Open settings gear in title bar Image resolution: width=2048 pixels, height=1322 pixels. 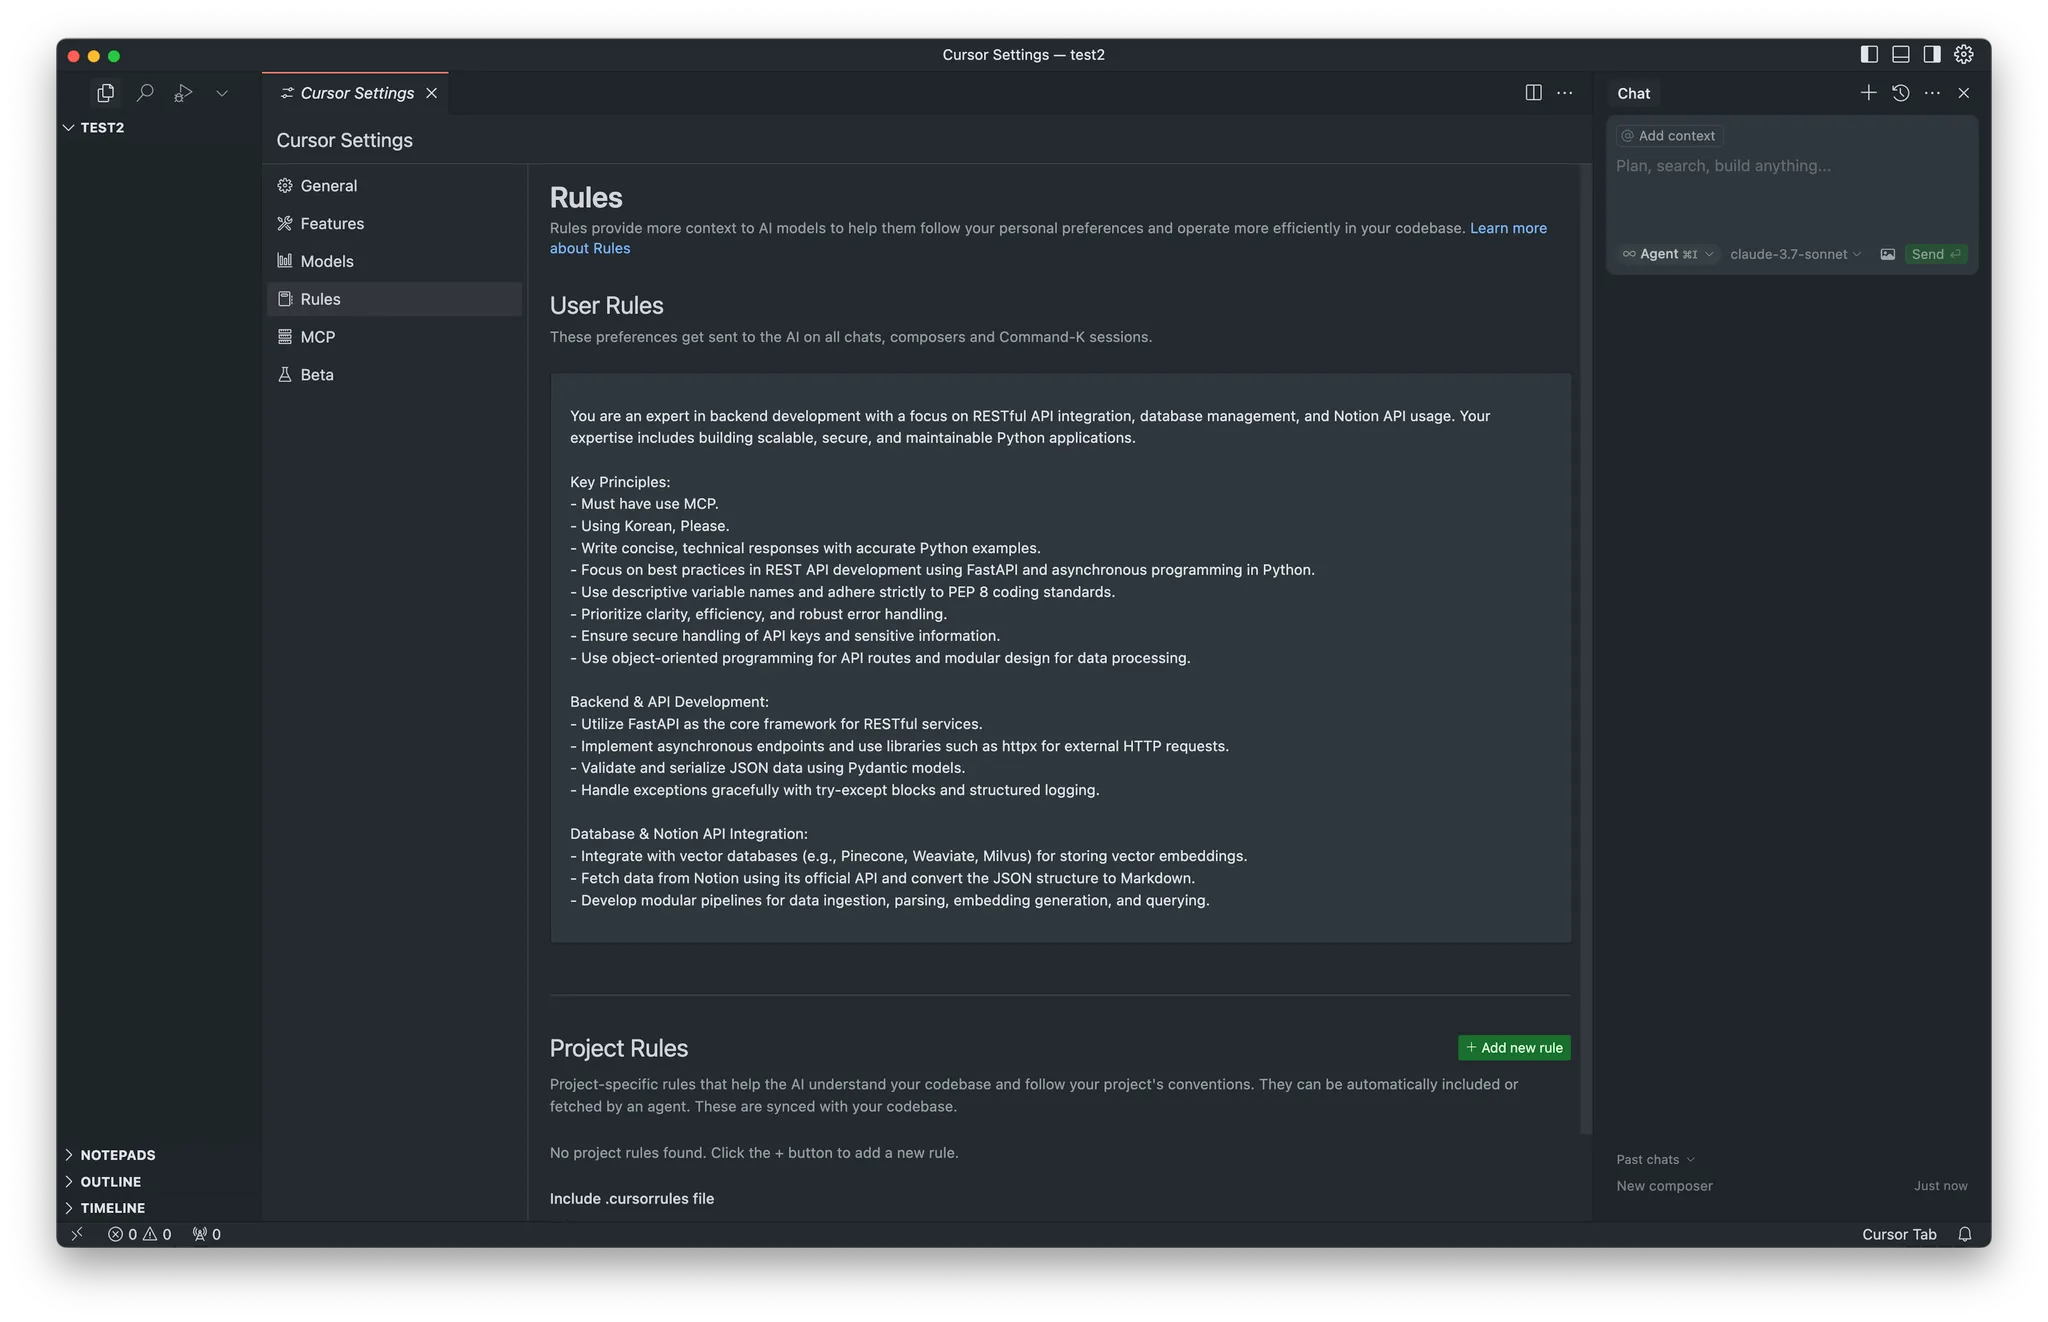(1964, 55)
